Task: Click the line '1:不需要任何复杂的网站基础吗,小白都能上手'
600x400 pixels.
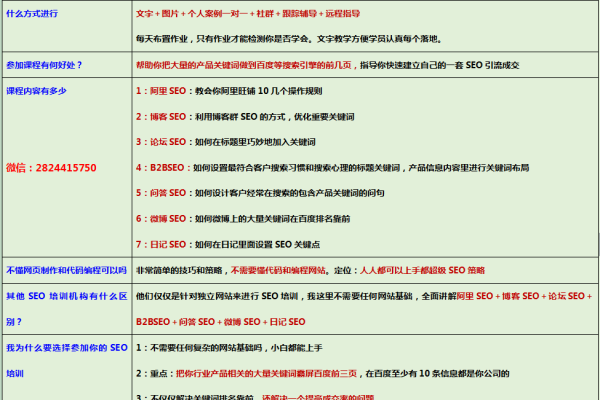Action: click(229, 348)
